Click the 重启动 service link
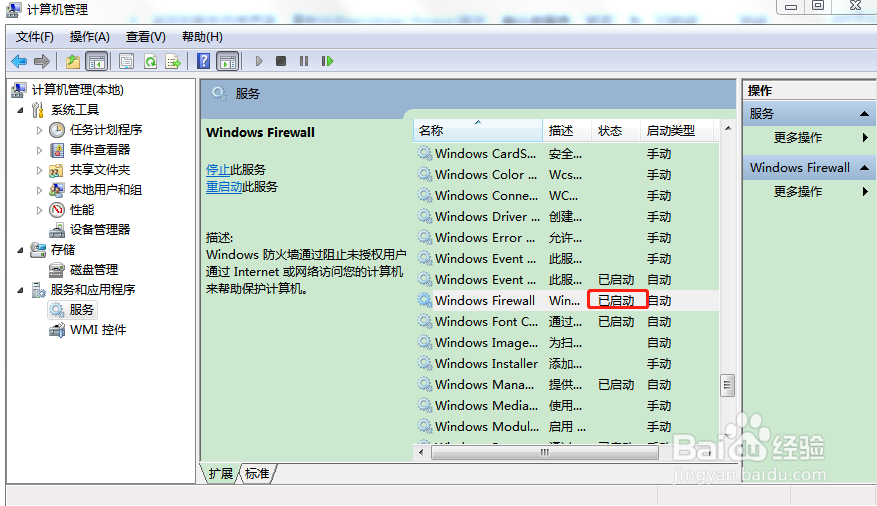This screenshot has width=877, height=506. 224,187
